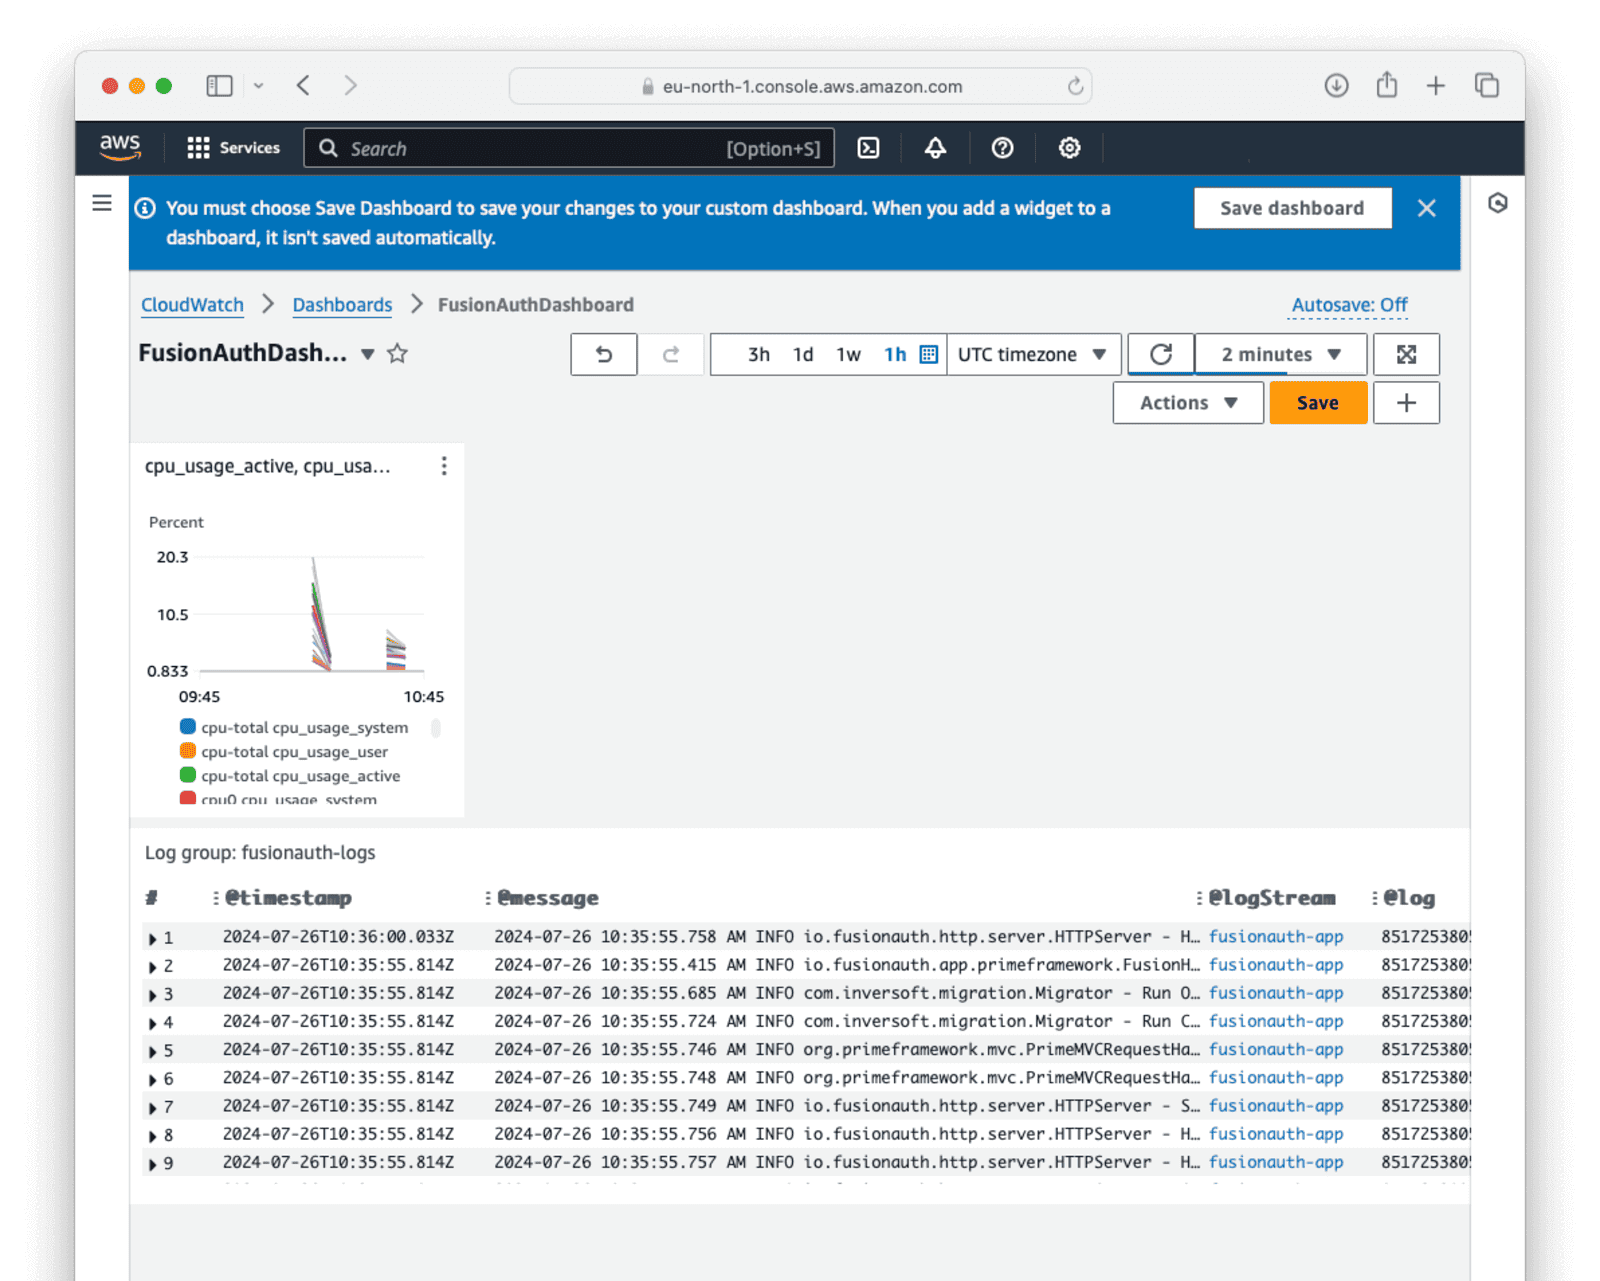This screenshot has width=1600, height=1281.
Task: Go to the Dashboards breadcrumb link
Action: pyautogui.click(x=342, y=305)
